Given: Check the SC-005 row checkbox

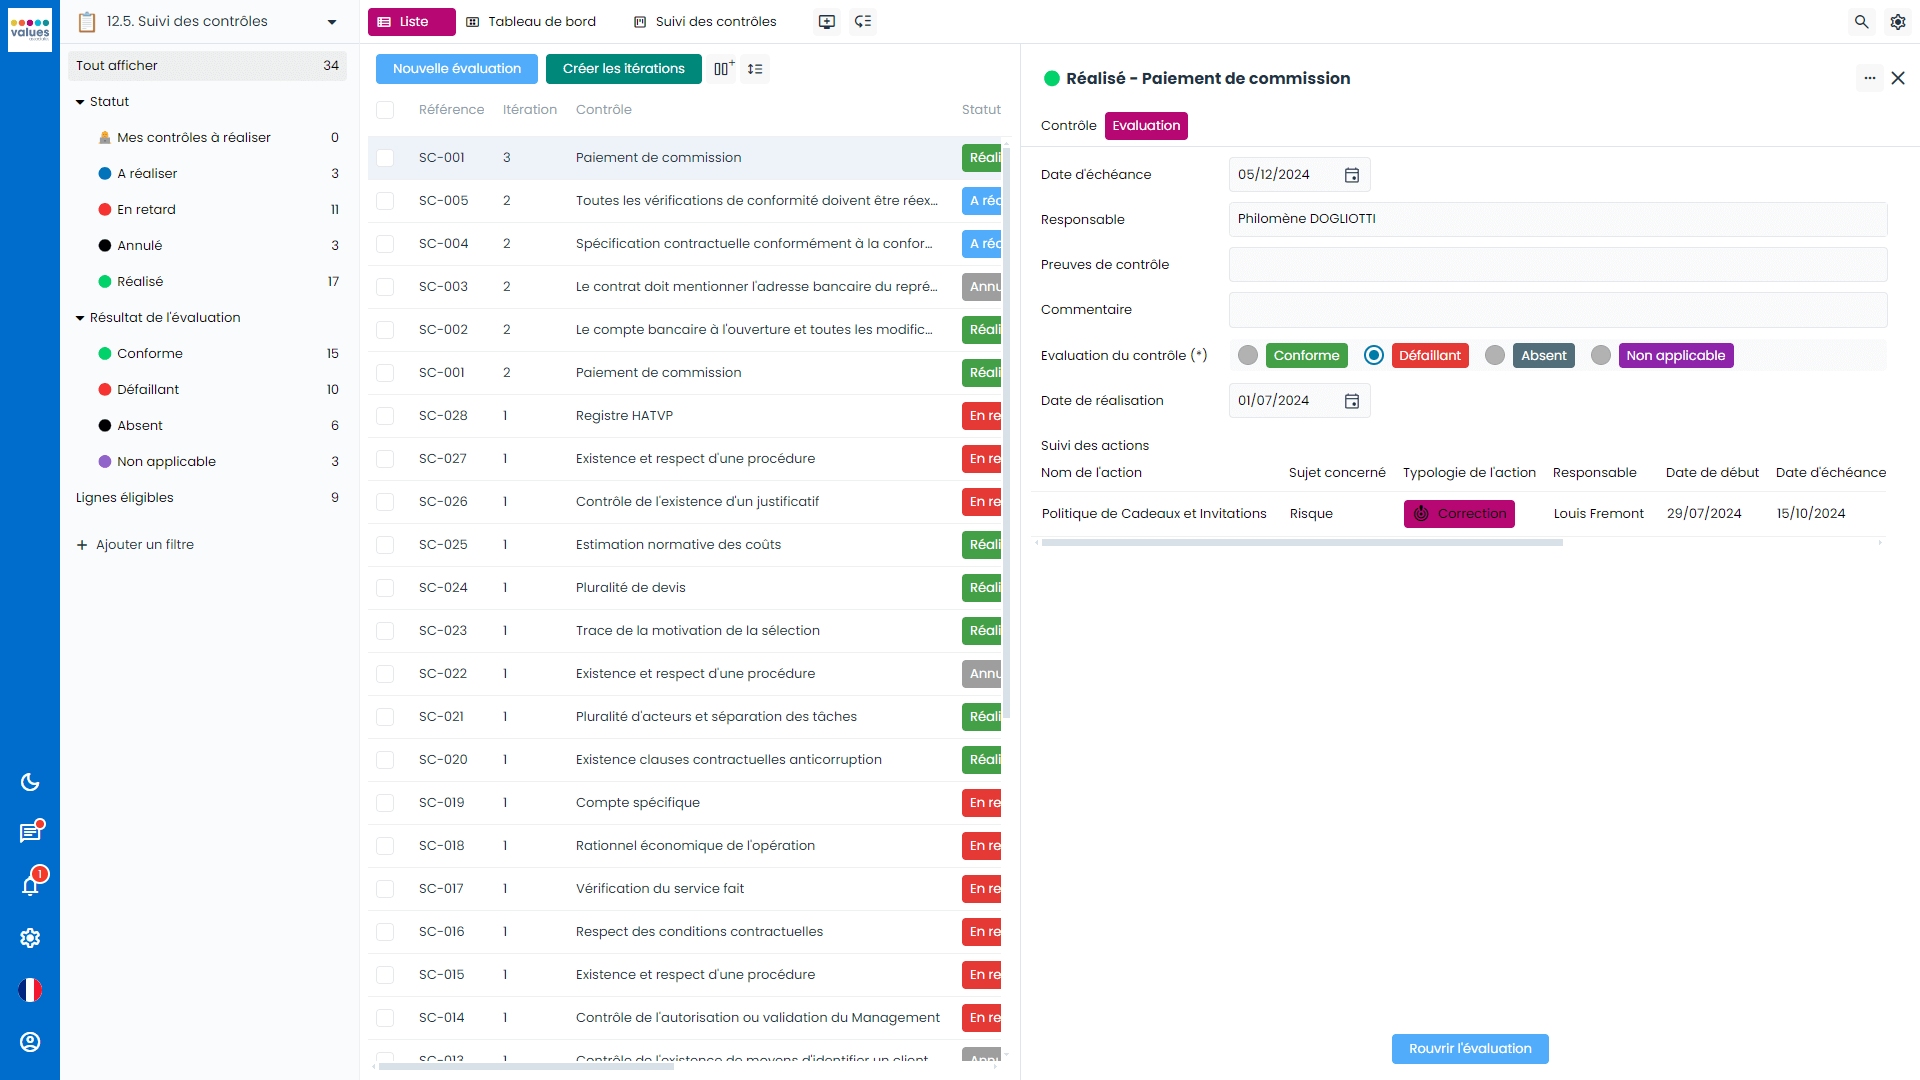Looking at the screenshot, I should coord(385,201).
